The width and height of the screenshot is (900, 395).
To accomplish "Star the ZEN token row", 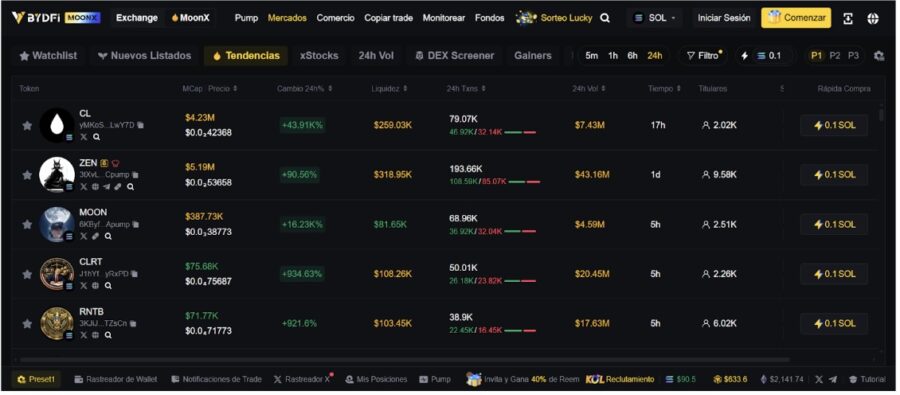I will click(x=26, y=175).
